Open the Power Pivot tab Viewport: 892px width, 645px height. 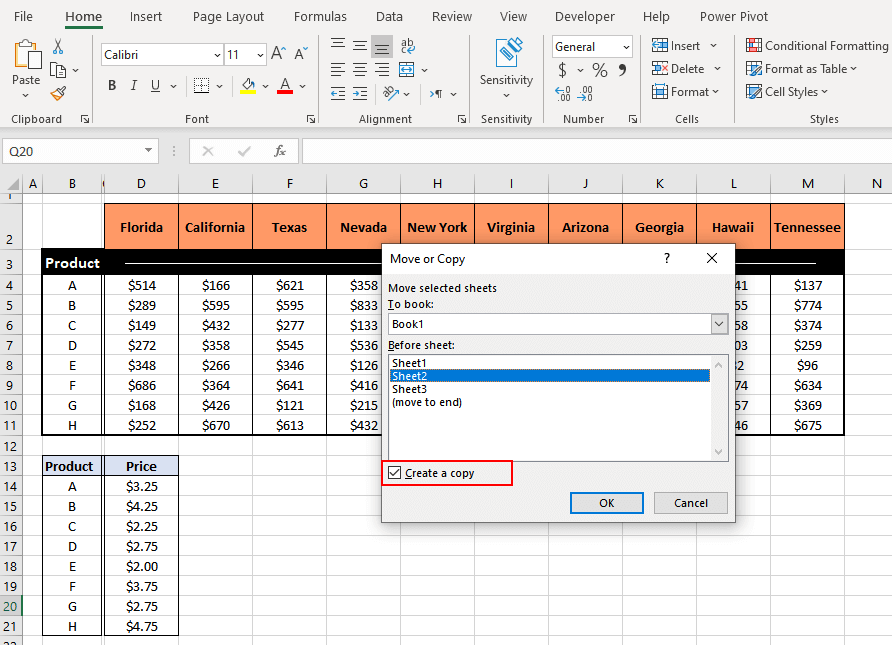pyautogui.click(x=733, y=16)
